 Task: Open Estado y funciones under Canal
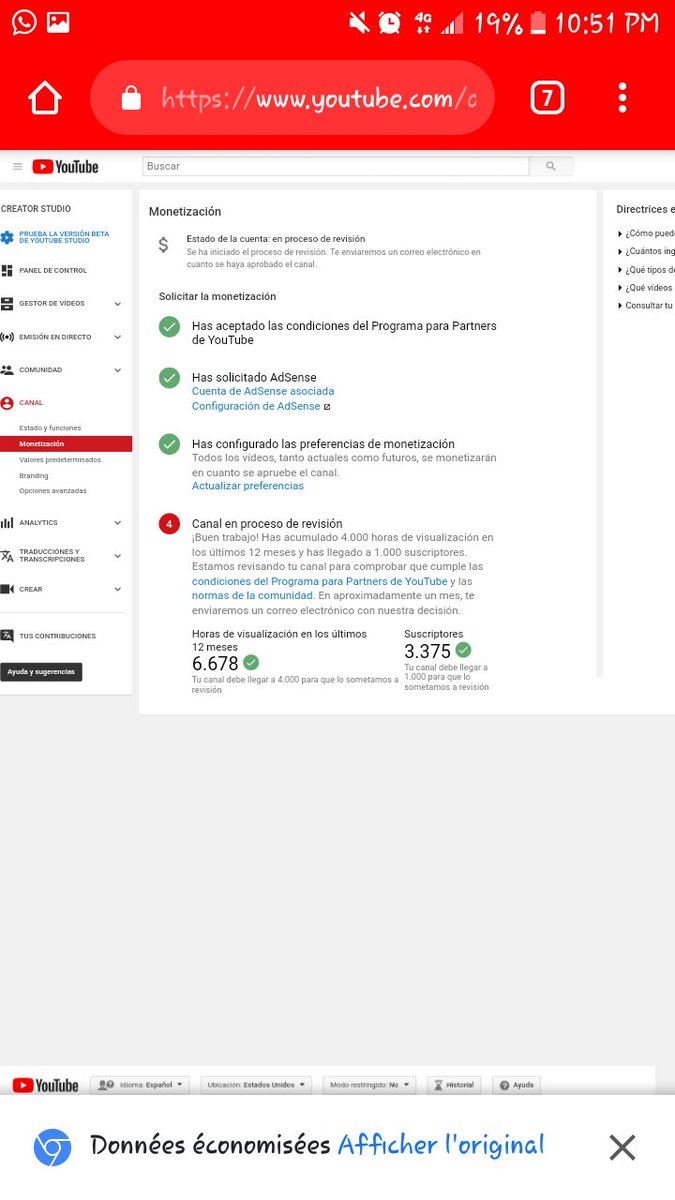tap(50, 428)
